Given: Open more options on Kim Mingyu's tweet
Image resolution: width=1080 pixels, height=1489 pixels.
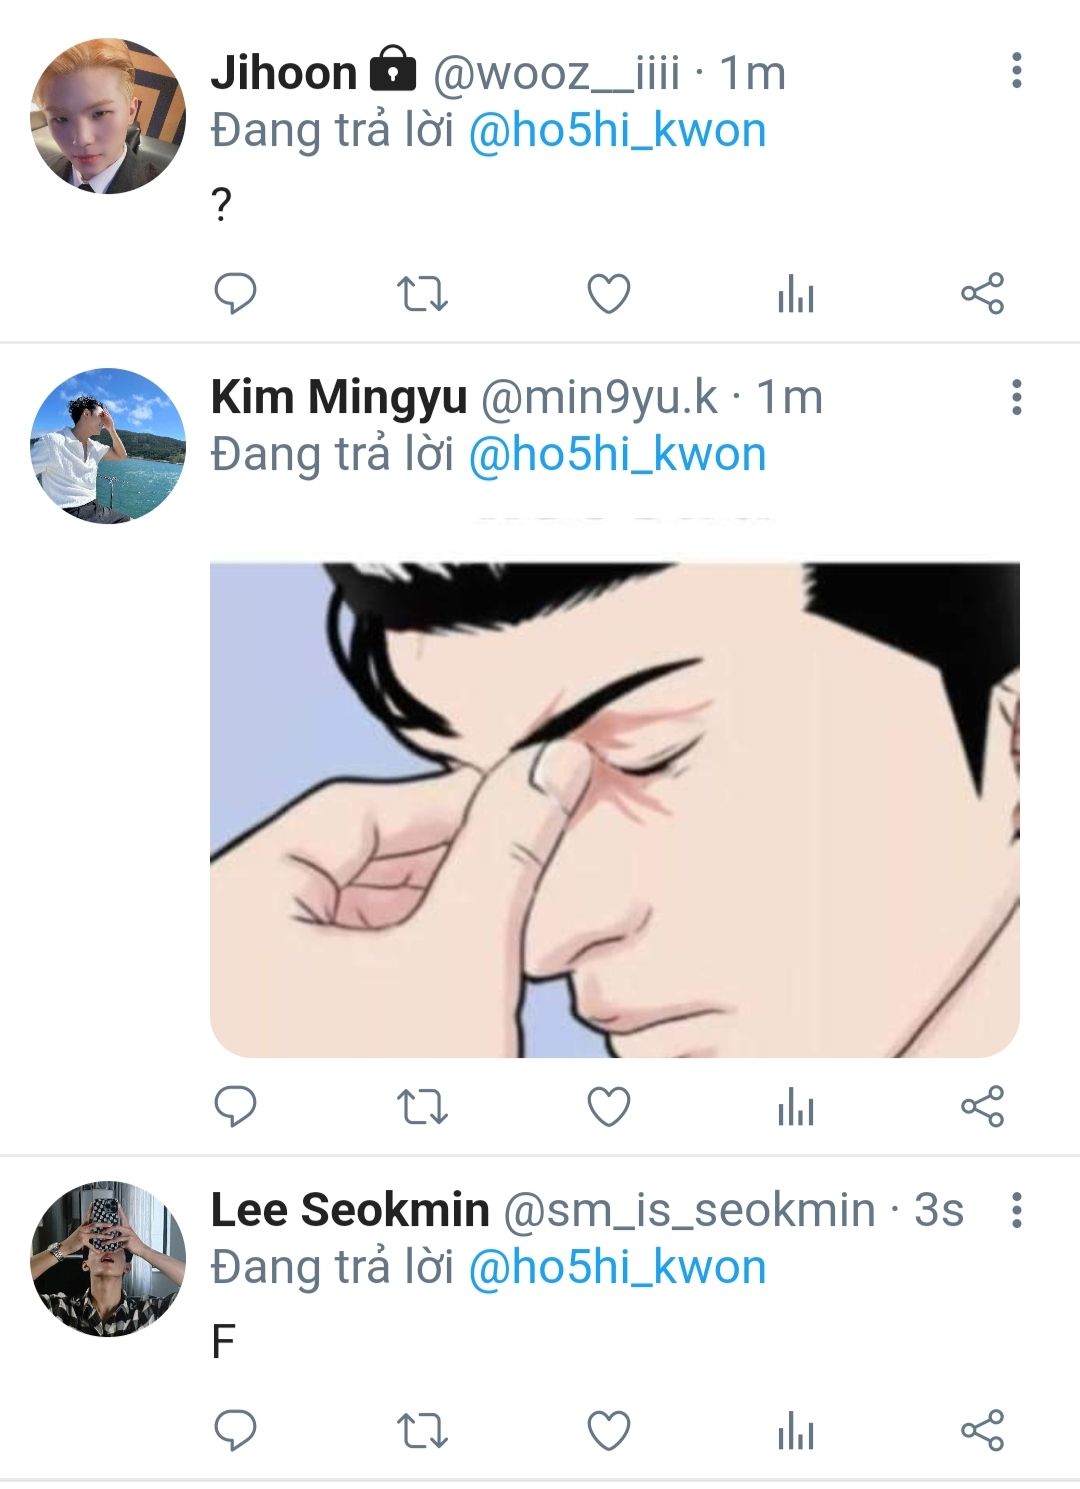Looking at the screenshot, I should coord(1016,397).
